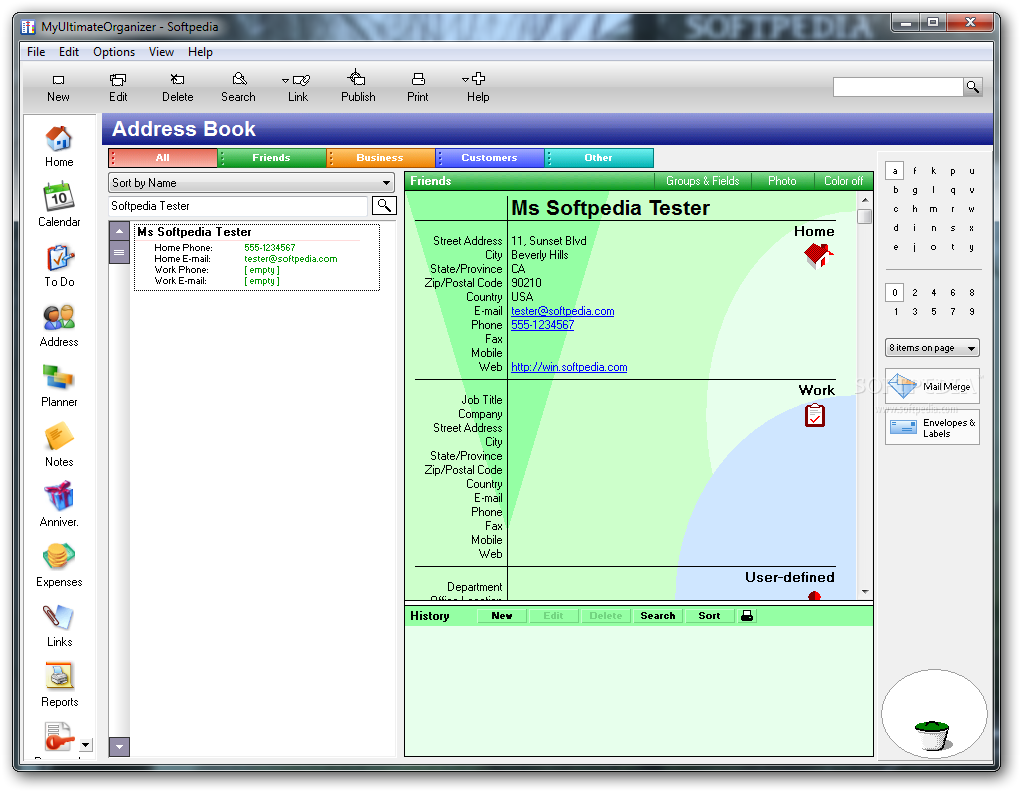
Task: Click the red Home house icon
Action: (x=818, y=255)
